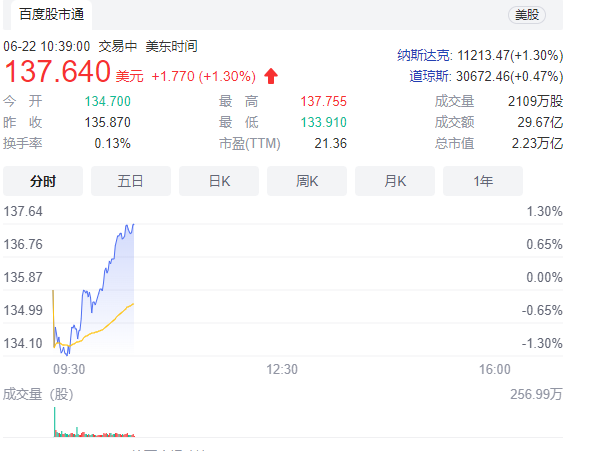Click the red up arrow icon
The image size is (593, 451).
[271, 76]
